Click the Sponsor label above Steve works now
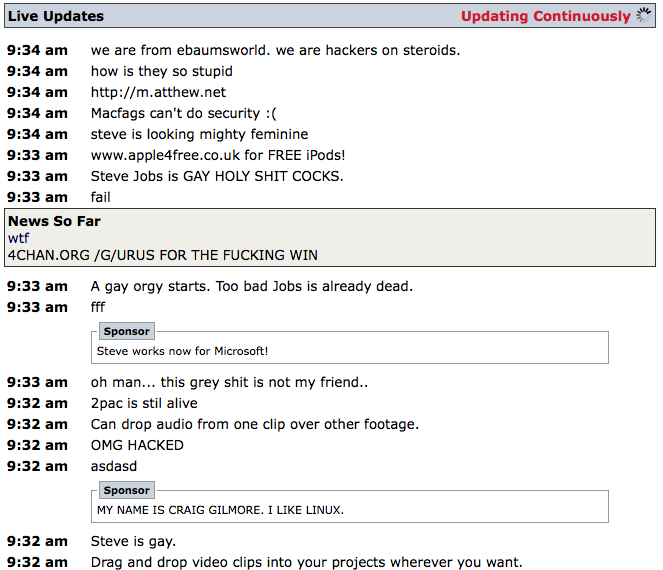 (127, 331)
